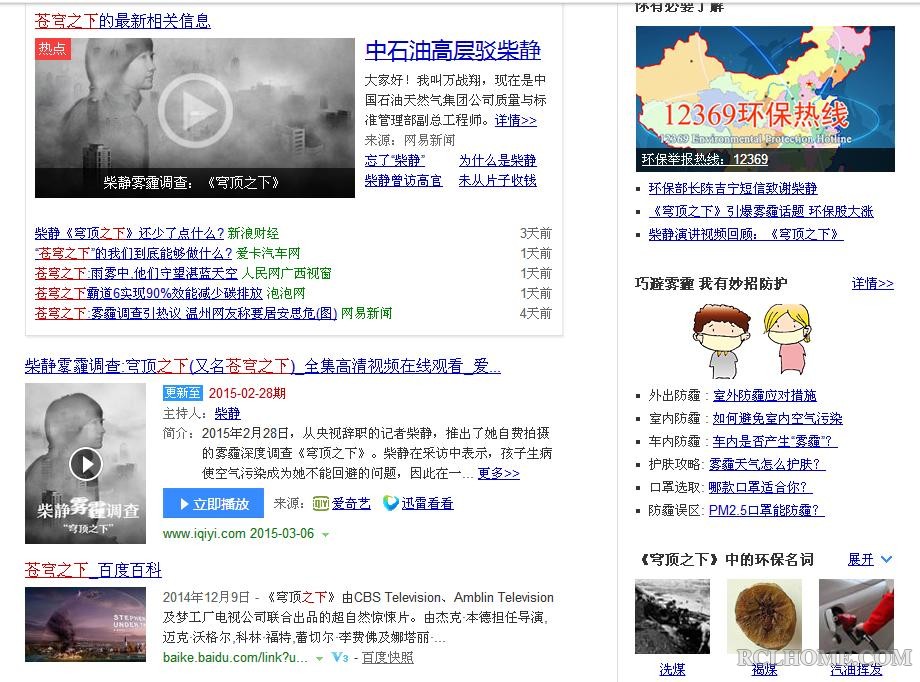
Task: Click the 迅雷看看 source icon
Action: pos(390,504)
